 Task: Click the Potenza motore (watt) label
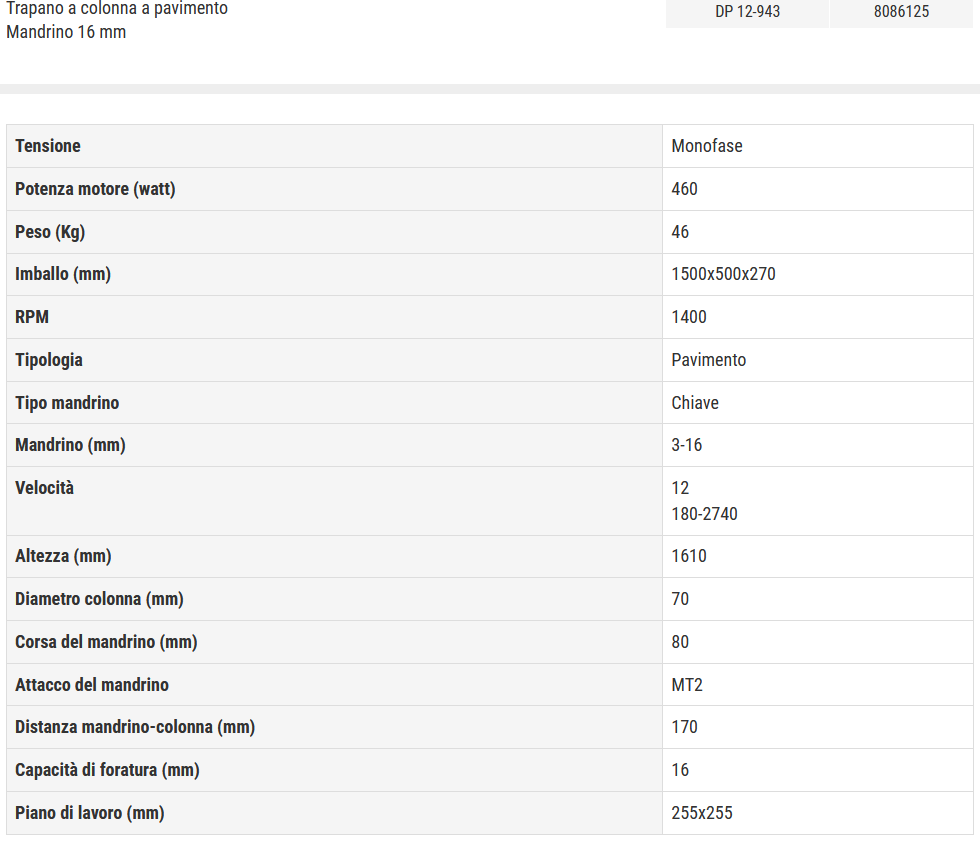click(x=95, y=189)
